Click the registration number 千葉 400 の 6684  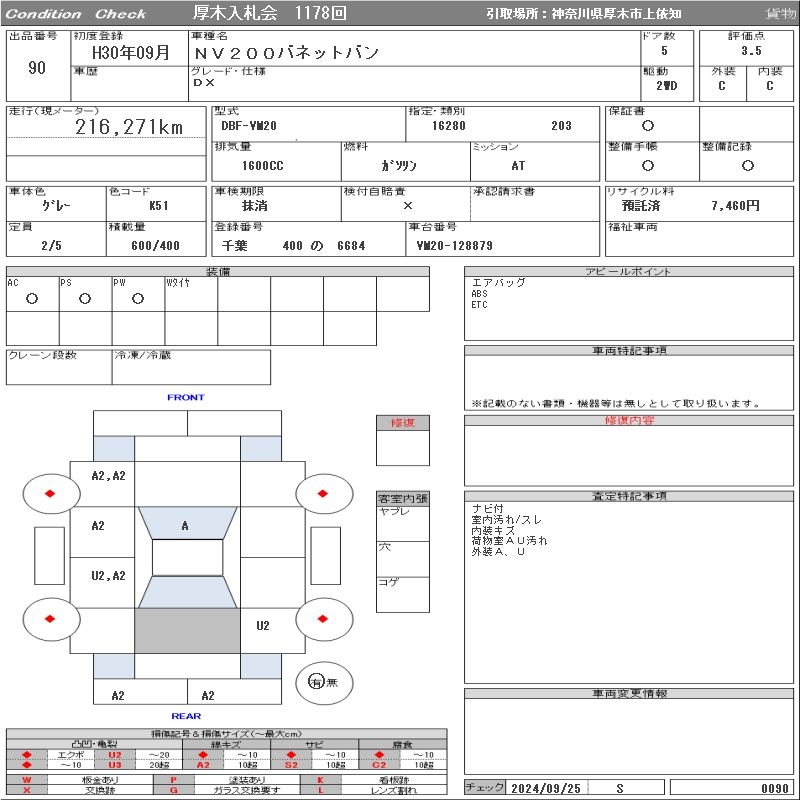(293, 245)
